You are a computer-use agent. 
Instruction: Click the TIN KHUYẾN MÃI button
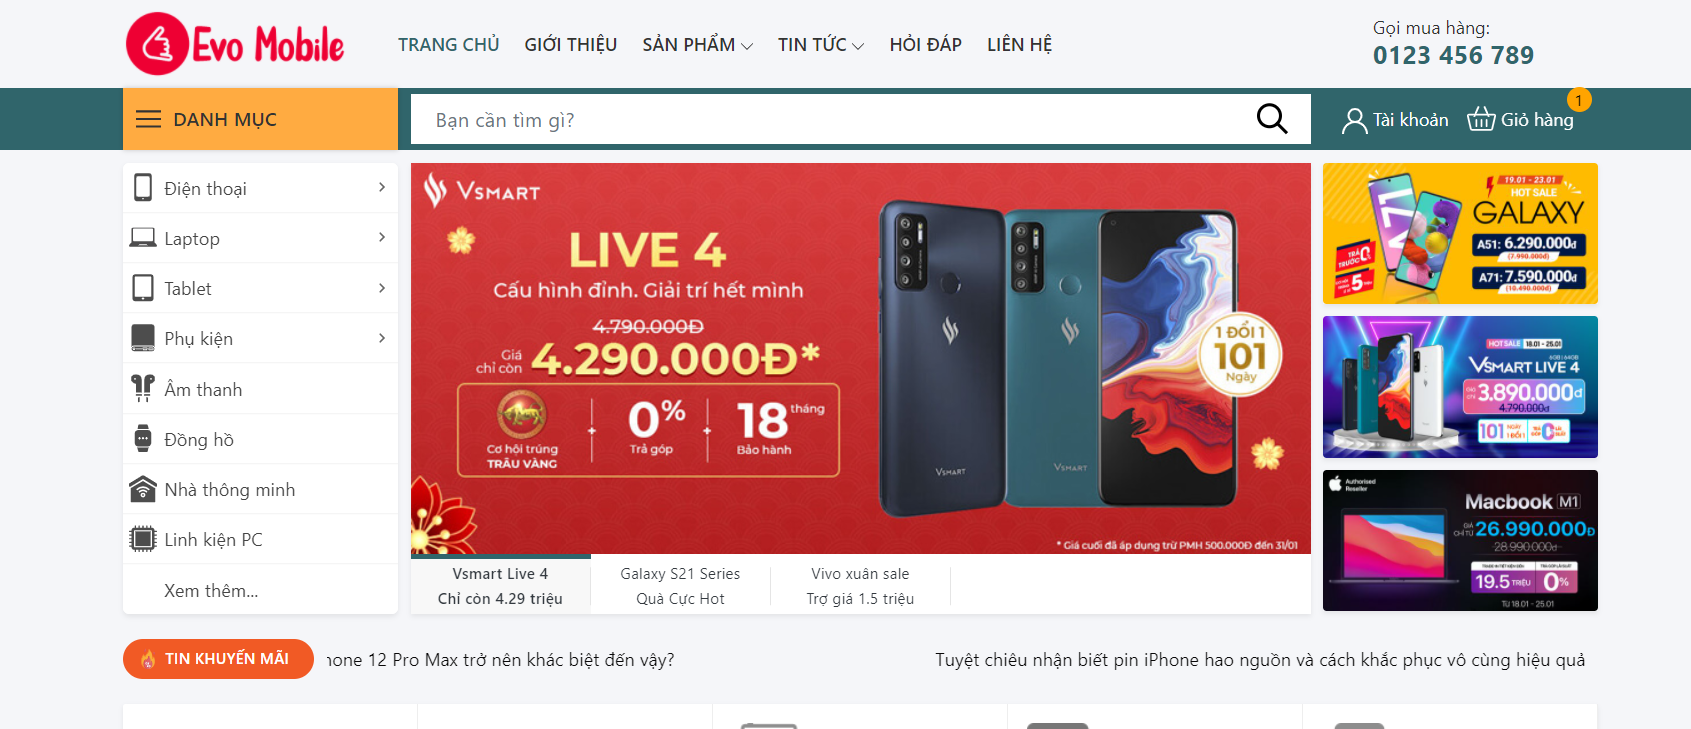coord(218,659)
